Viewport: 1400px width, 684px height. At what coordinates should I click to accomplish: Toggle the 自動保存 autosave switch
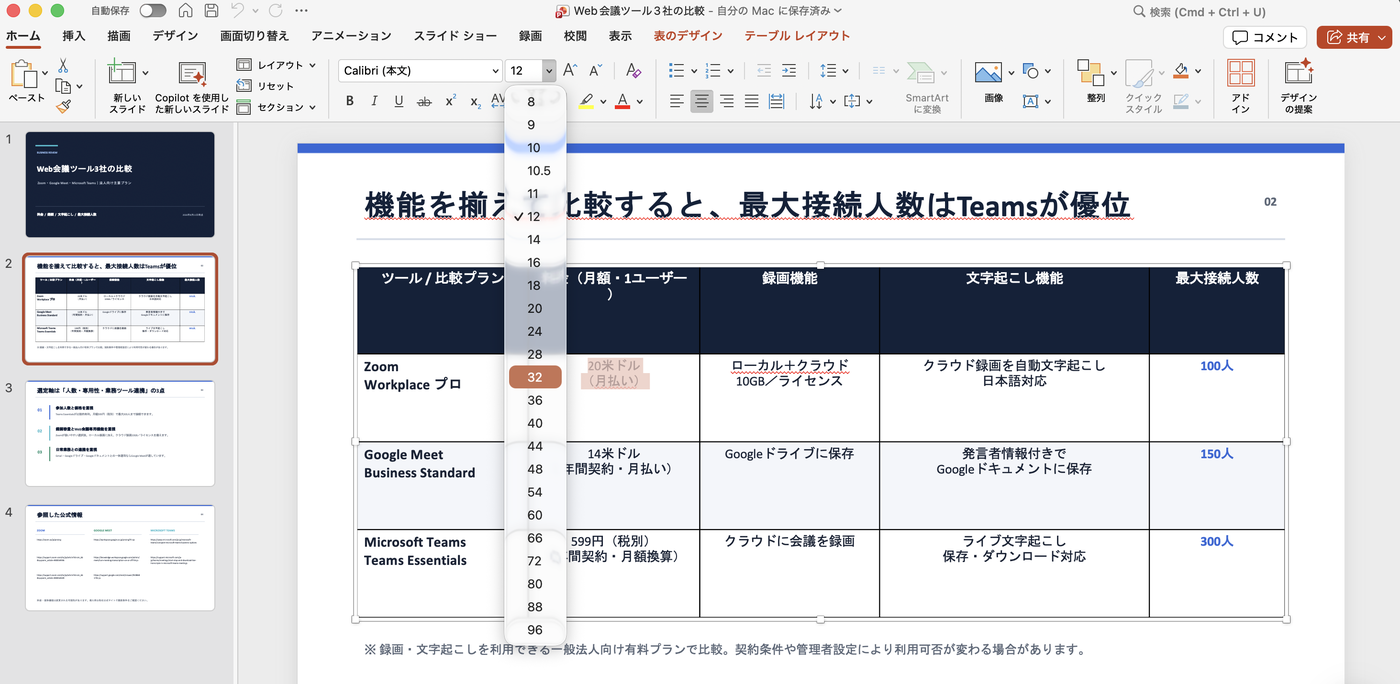click(x=153, y=11)
